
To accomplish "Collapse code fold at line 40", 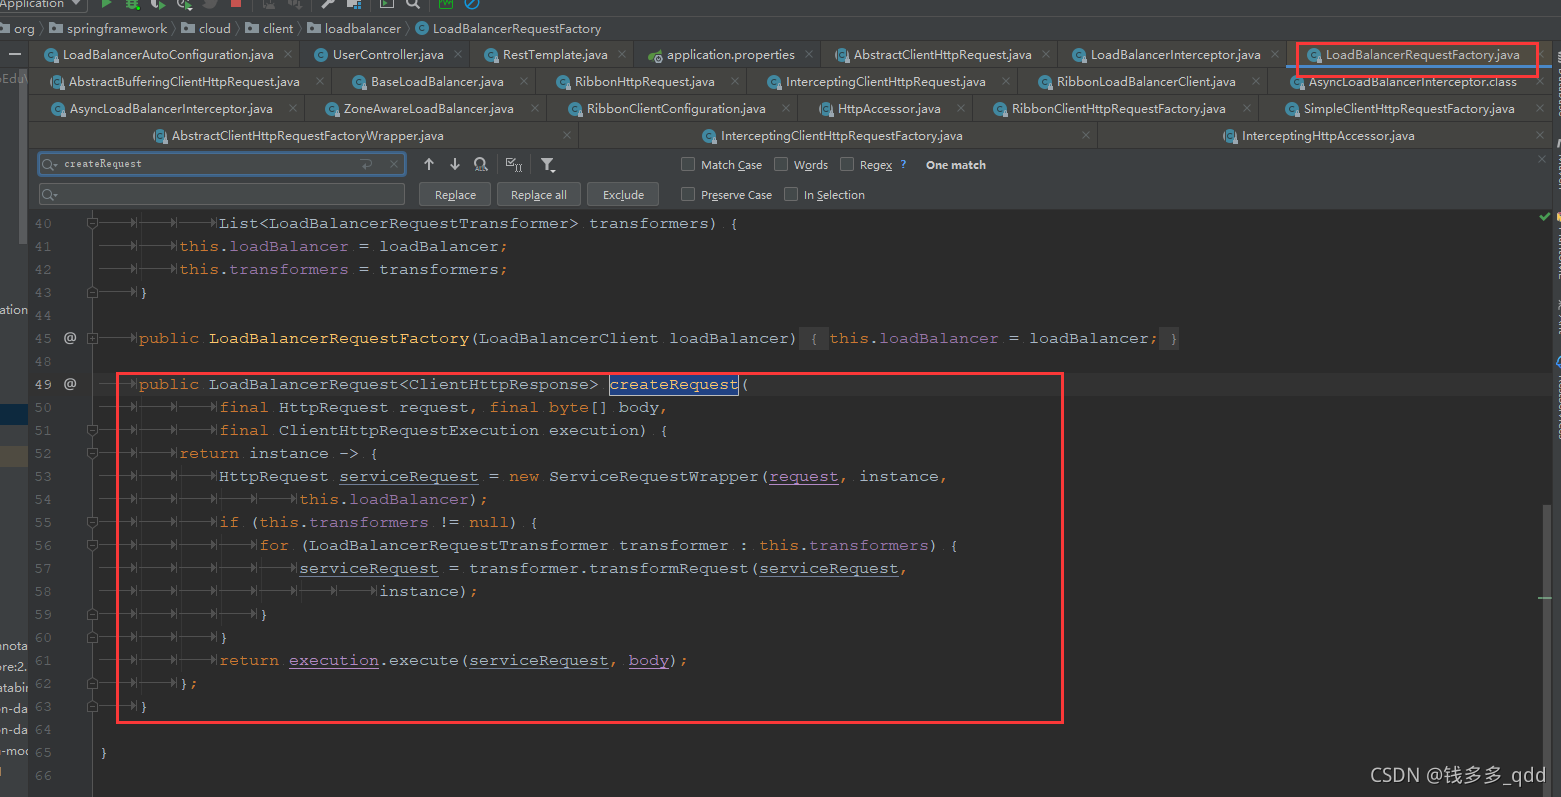I will pyautogui.click(x=92, y=224).
